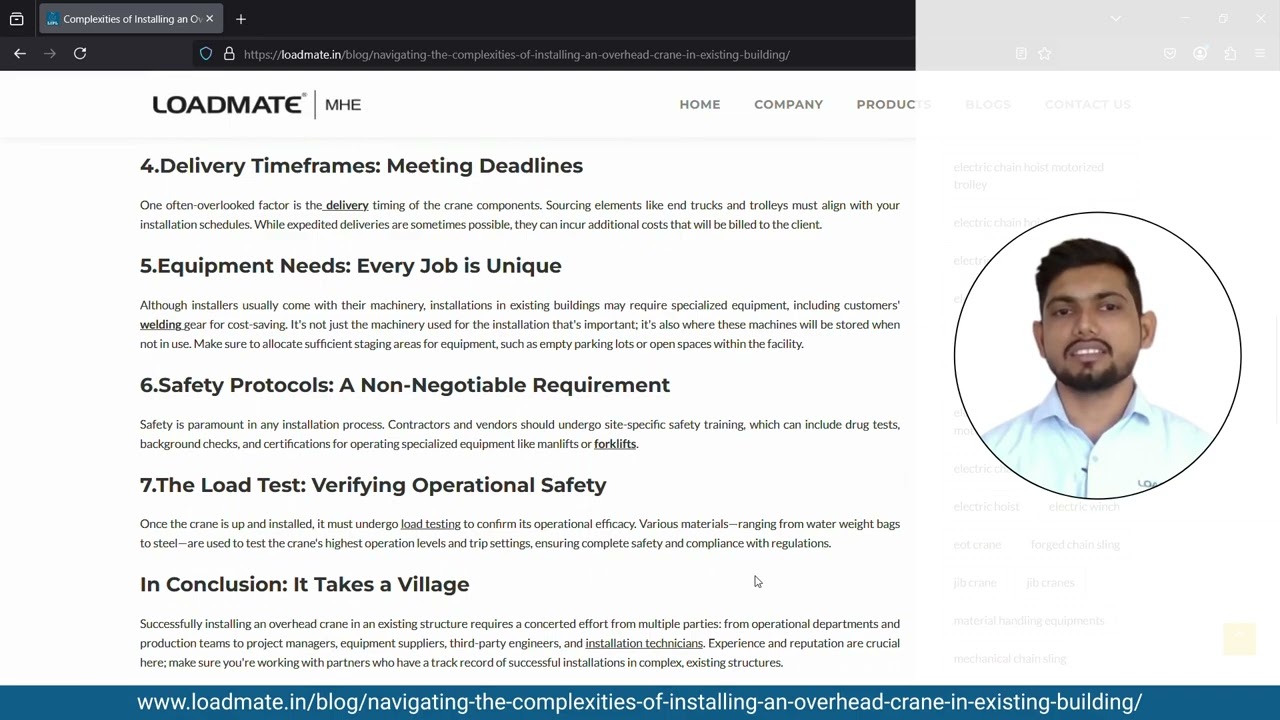Click heading '4.Delivery Timeframes: Meeting Deadlines'
Screen dimensions: 1280x720
coord(361,166)
